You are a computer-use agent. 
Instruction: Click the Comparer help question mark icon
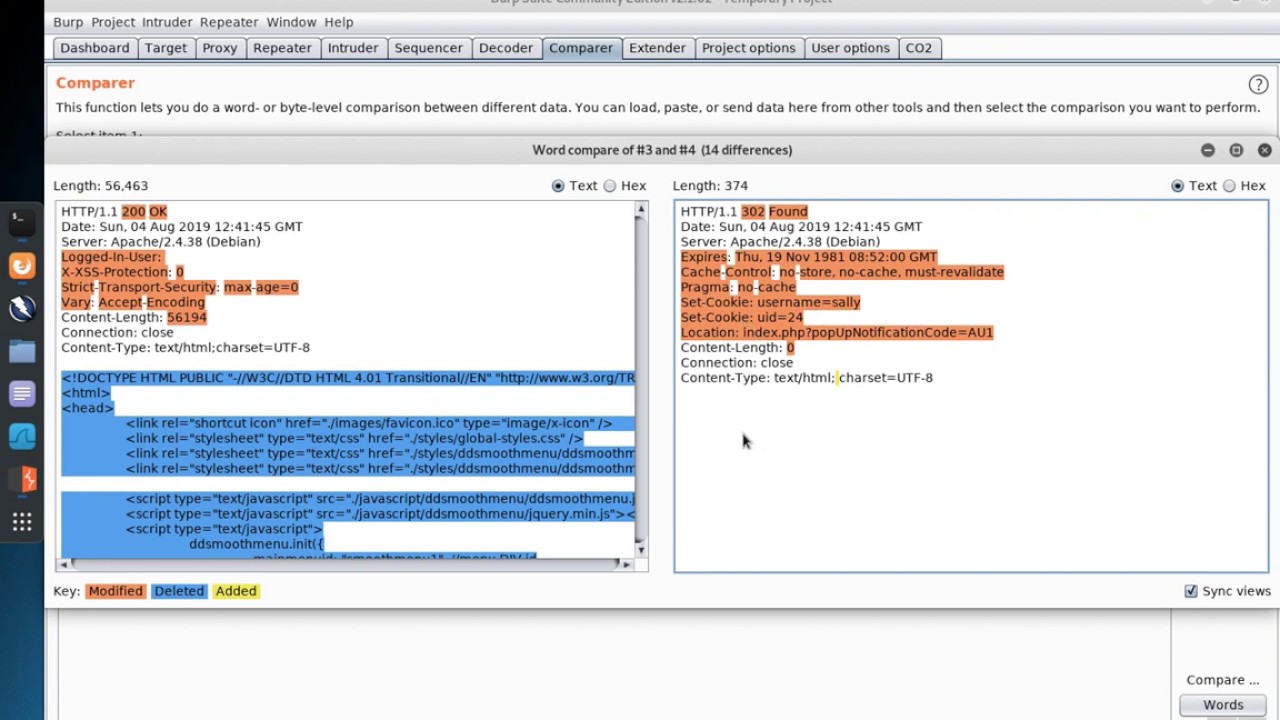(x=1258, y=85)
